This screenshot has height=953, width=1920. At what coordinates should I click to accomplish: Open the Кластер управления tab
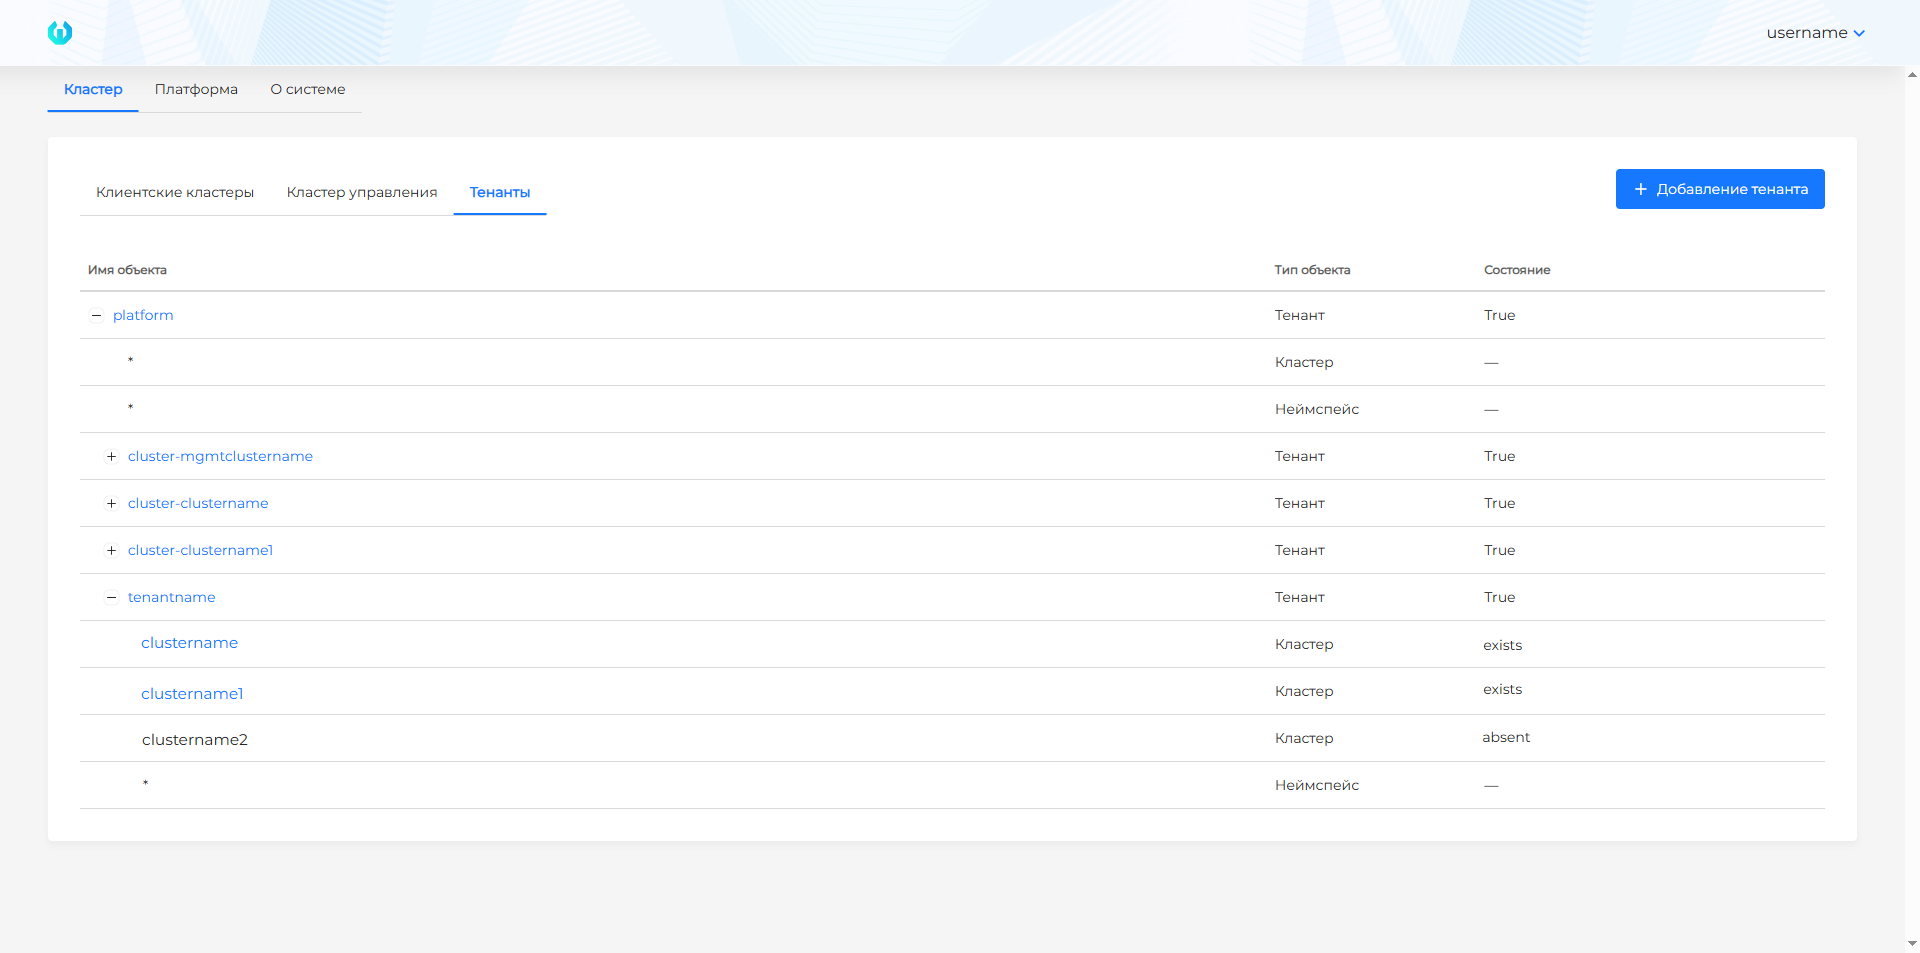click(362, 192)
